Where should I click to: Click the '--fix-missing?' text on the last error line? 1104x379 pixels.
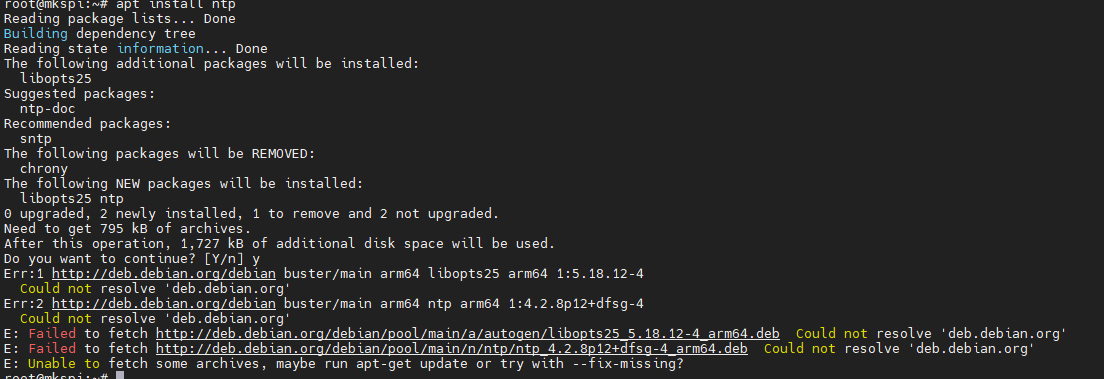pyautogui.click(x=627, y=364)
